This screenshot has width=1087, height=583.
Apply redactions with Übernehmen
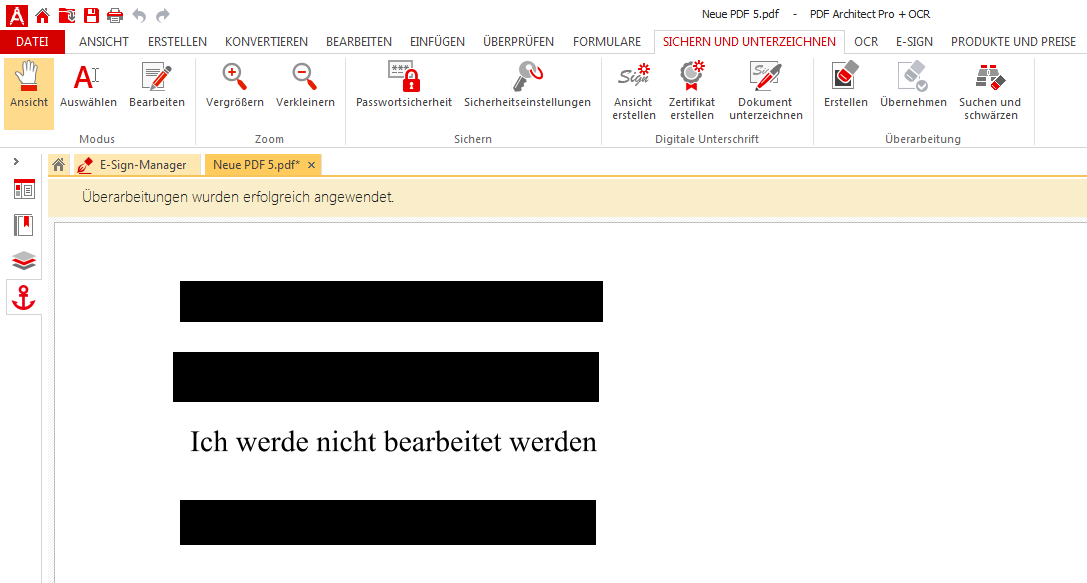click(x=913, y=86)
